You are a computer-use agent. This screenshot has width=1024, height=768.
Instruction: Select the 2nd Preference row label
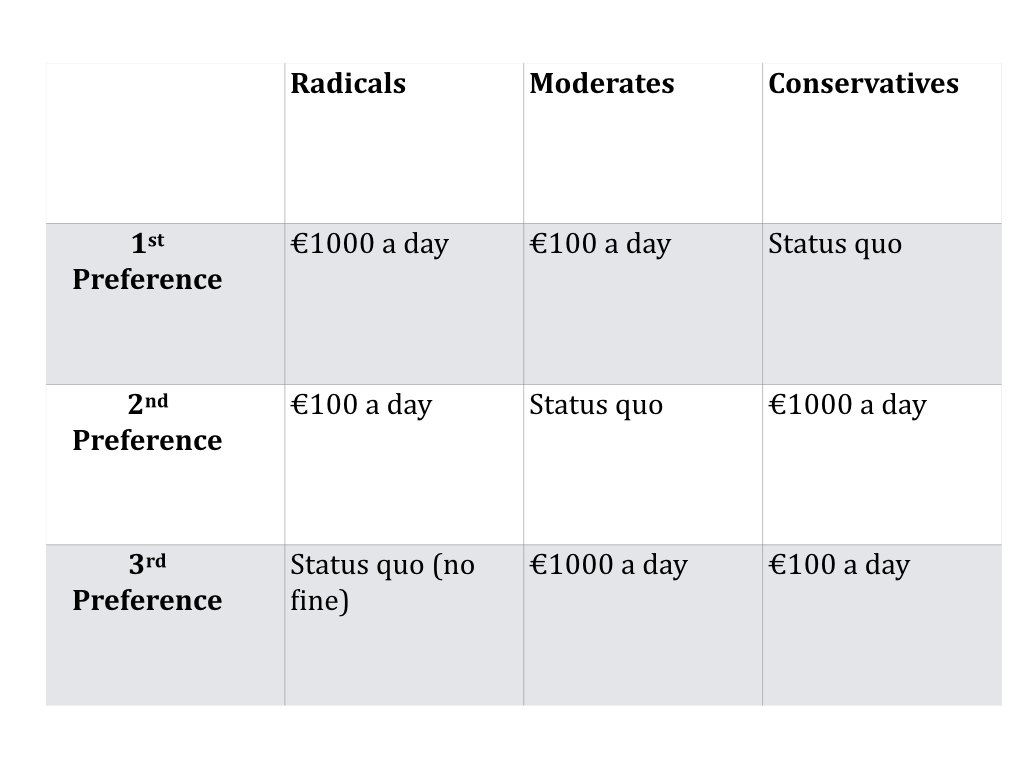(147, 423)
